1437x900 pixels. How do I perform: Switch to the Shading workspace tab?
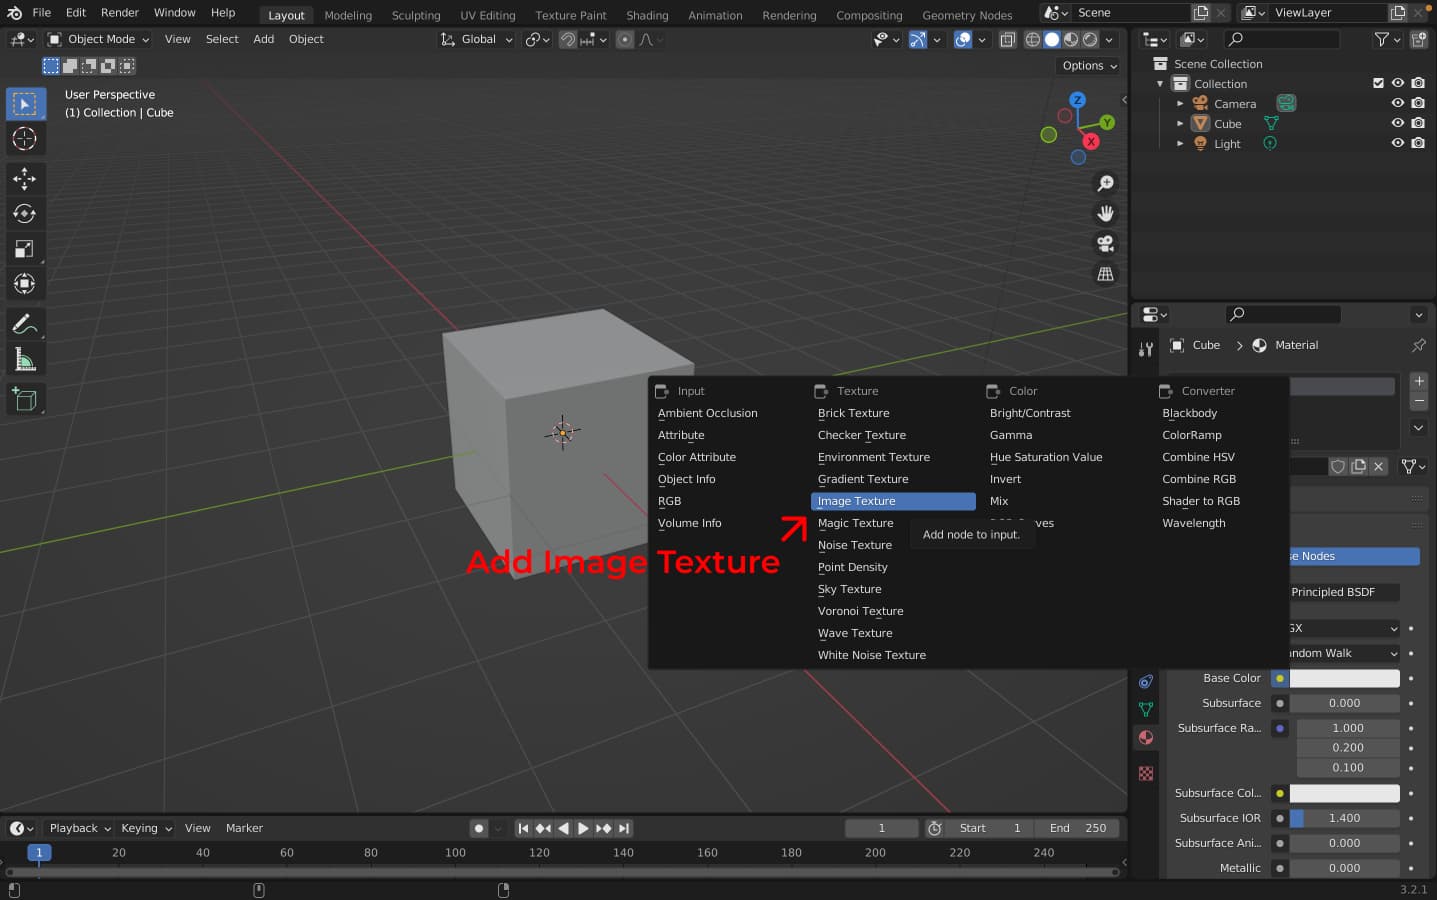coord(647,15)
